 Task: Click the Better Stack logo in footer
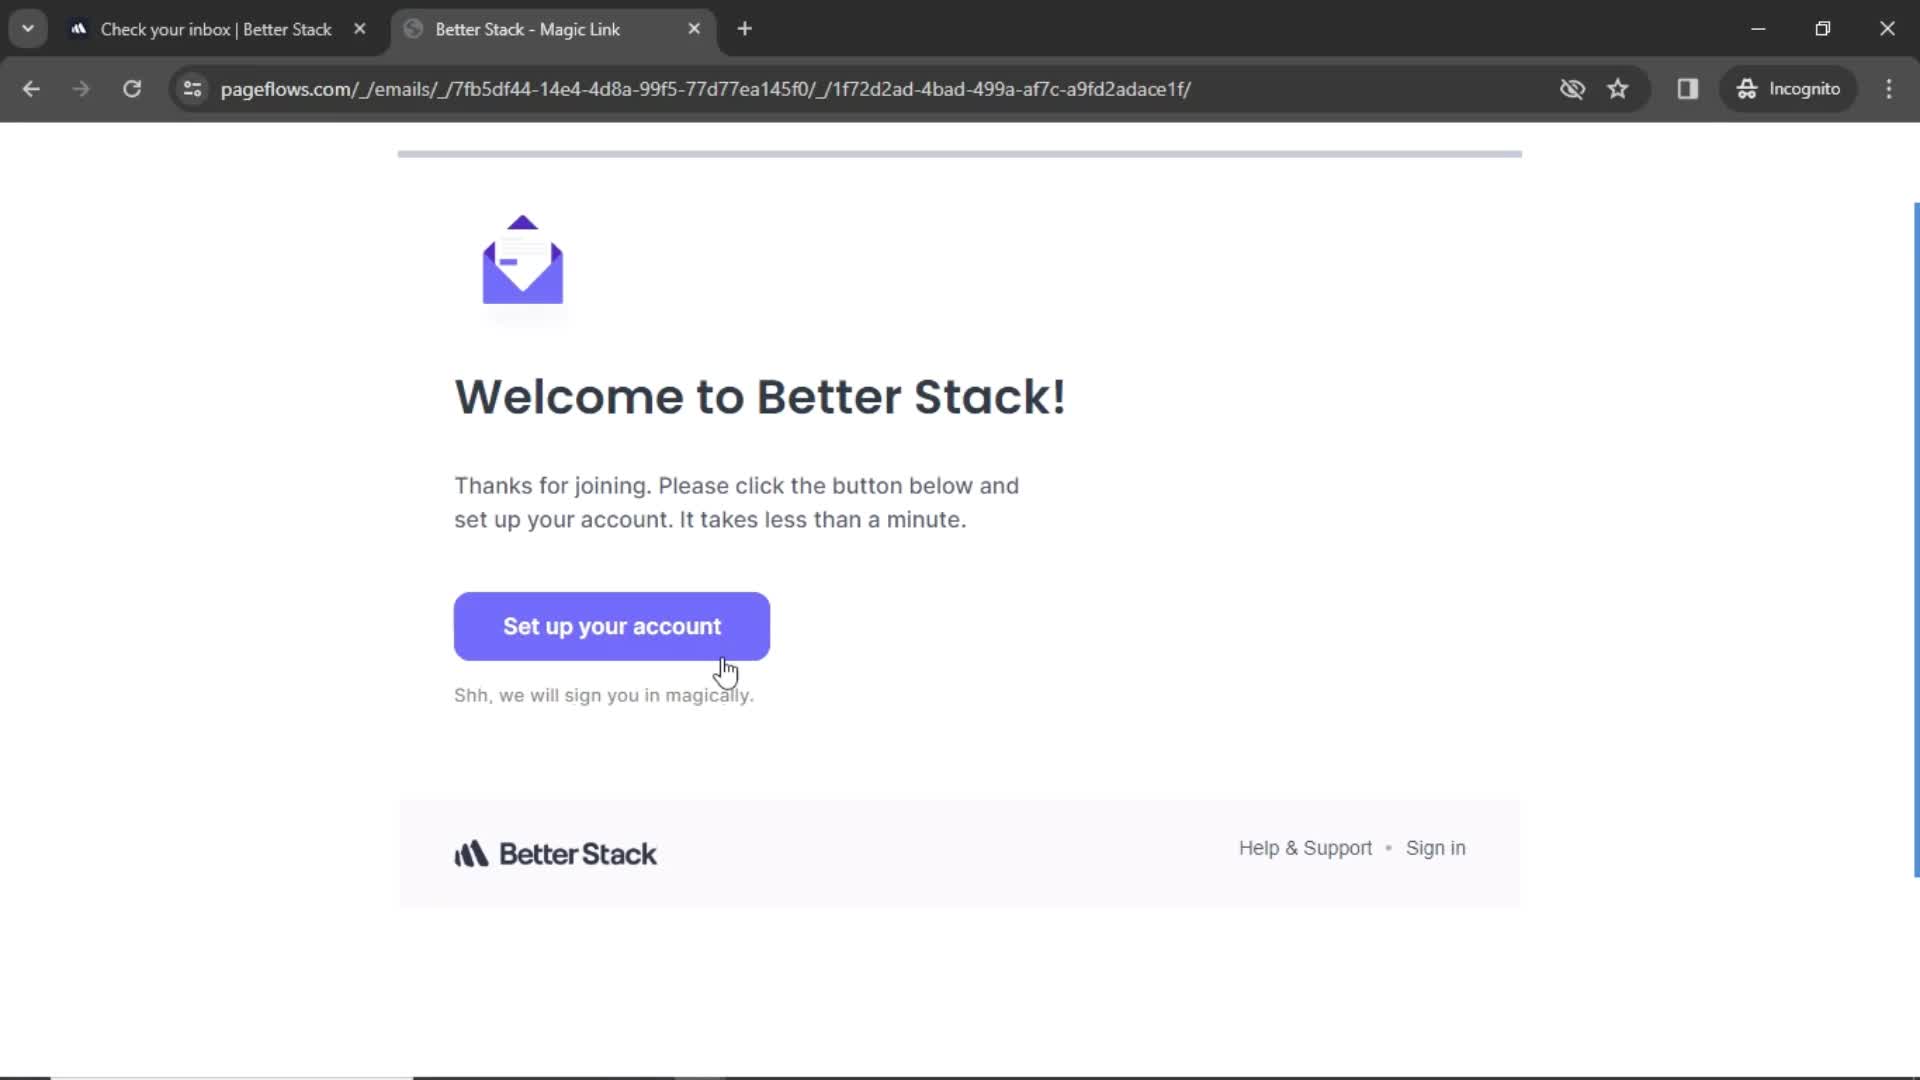pos(554,853)
